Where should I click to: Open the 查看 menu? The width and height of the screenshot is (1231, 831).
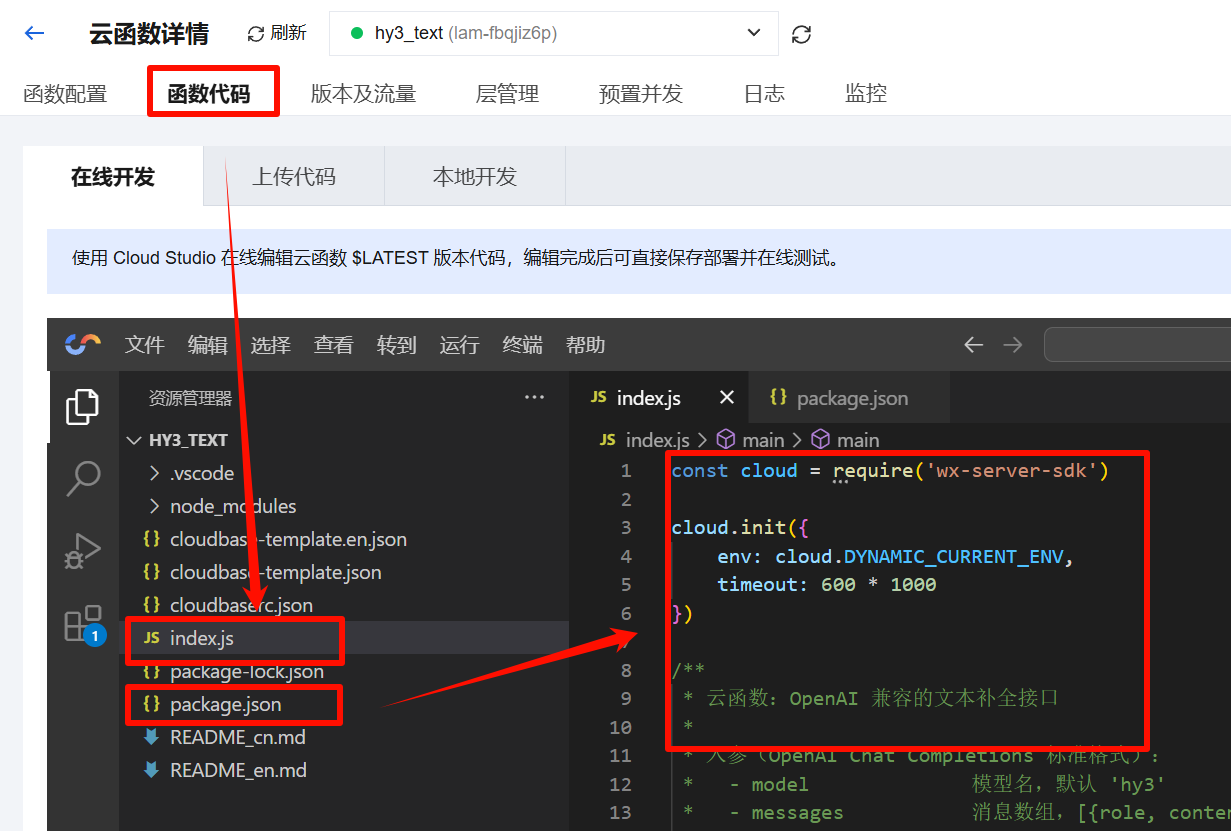pos(333,345)
